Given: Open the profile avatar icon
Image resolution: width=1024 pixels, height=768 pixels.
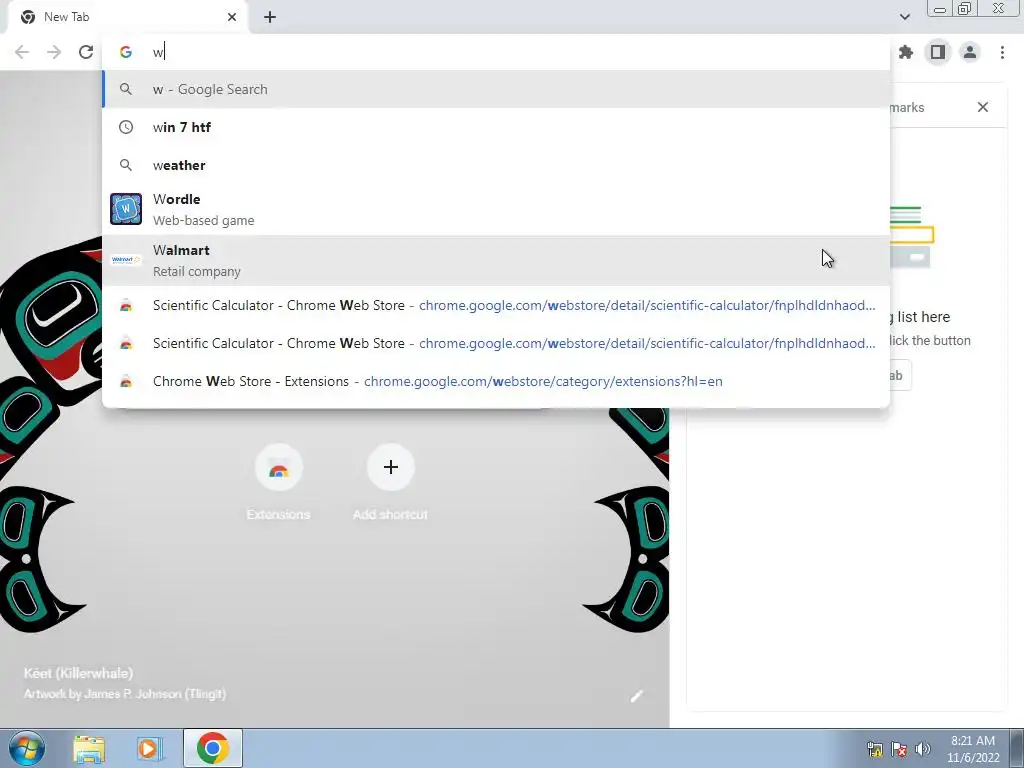Looking at the screenshot, I should click(x=970, y=52).
